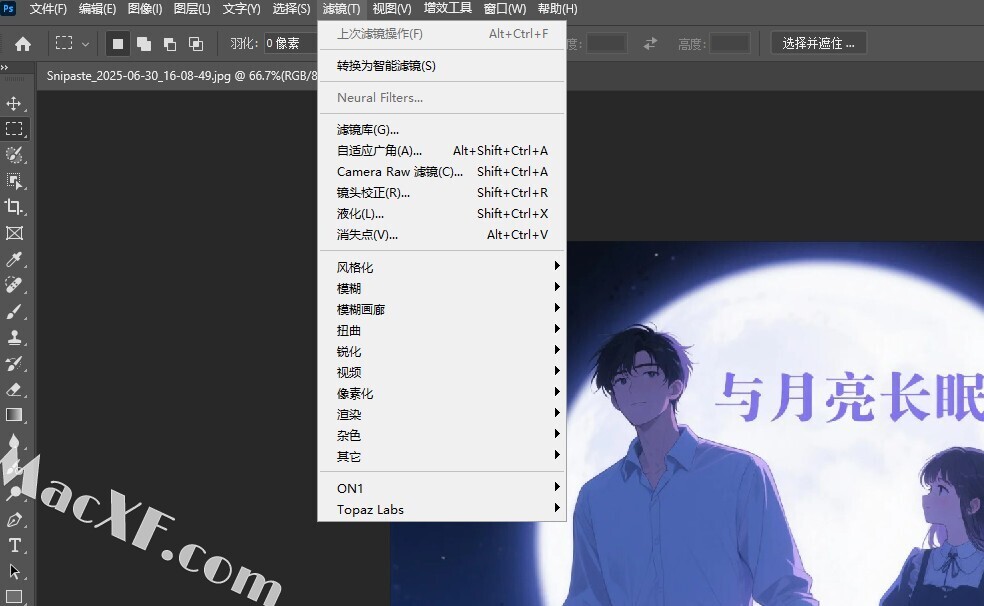Choose the Add to Selection mode
The height and width of the screenshot is (606, 984).
pos(144,43)
